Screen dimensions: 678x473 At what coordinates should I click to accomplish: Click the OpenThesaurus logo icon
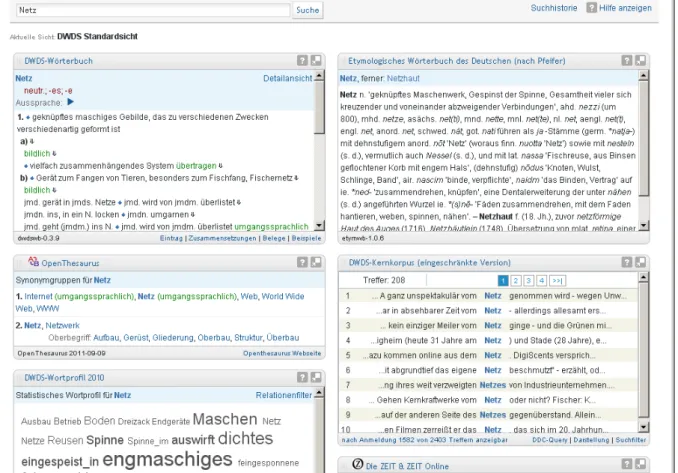(x=33, y=262)
